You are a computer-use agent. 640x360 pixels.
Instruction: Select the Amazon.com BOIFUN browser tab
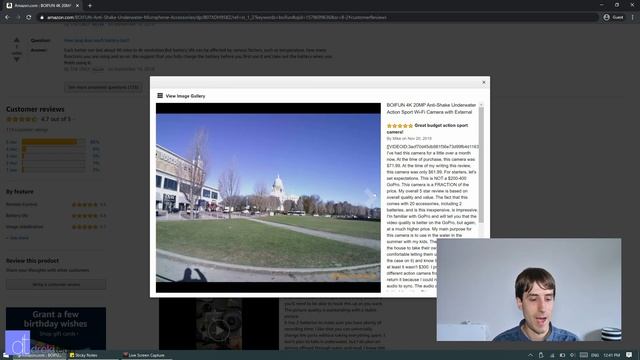tap(41, 6)
